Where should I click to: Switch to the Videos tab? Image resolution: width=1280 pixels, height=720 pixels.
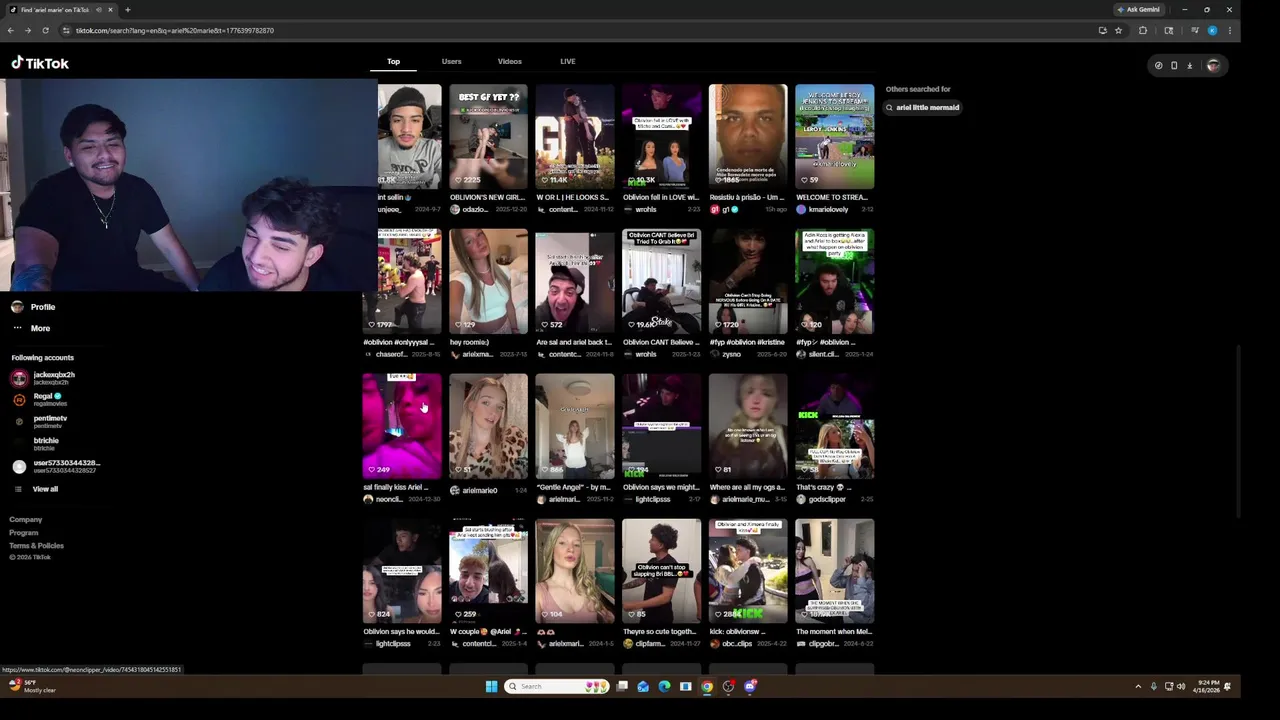[x=509, y=61]
